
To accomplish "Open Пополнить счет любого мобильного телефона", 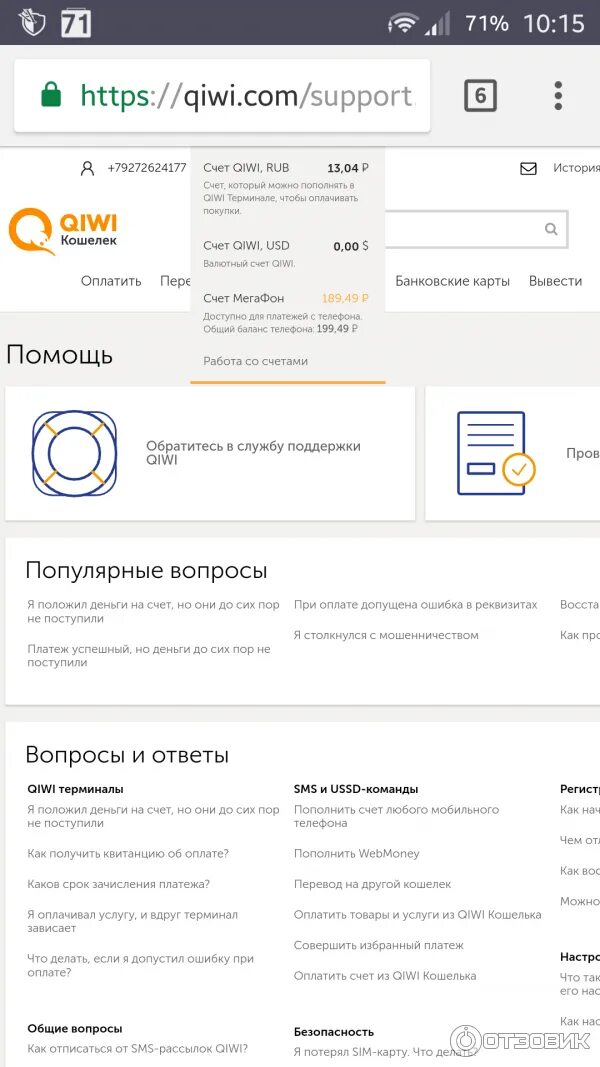I will 396,816.
